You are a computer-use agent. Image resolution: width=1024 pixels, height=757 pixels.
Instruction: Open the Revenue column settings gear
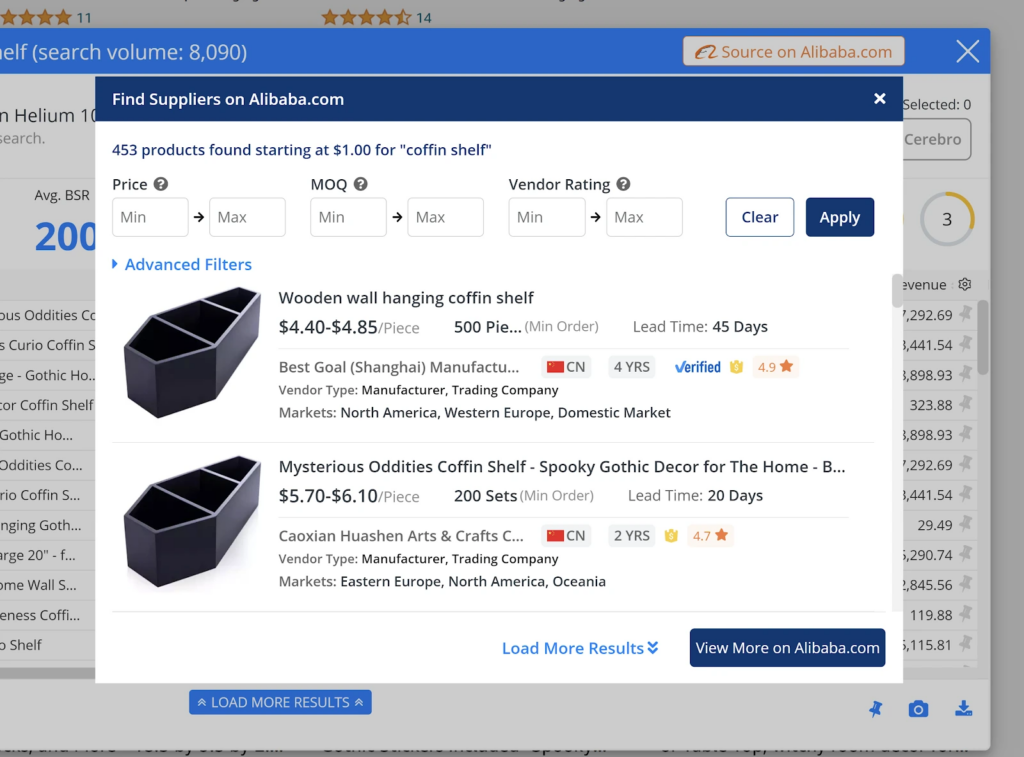[x=964, y=284]
